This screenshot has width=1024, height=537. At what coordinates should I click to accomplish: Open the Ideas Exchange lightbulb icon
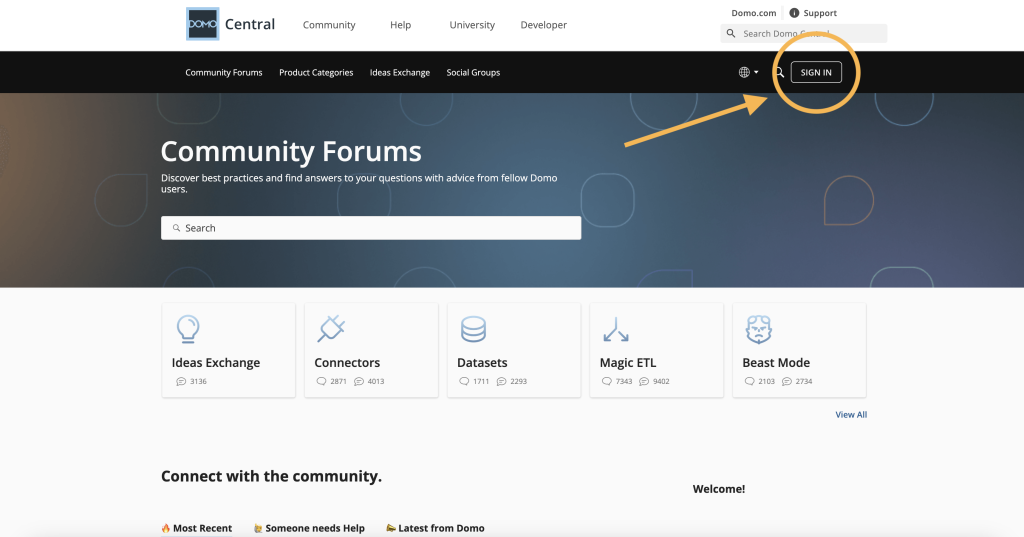pyautogui.click(x=187, y=329)
